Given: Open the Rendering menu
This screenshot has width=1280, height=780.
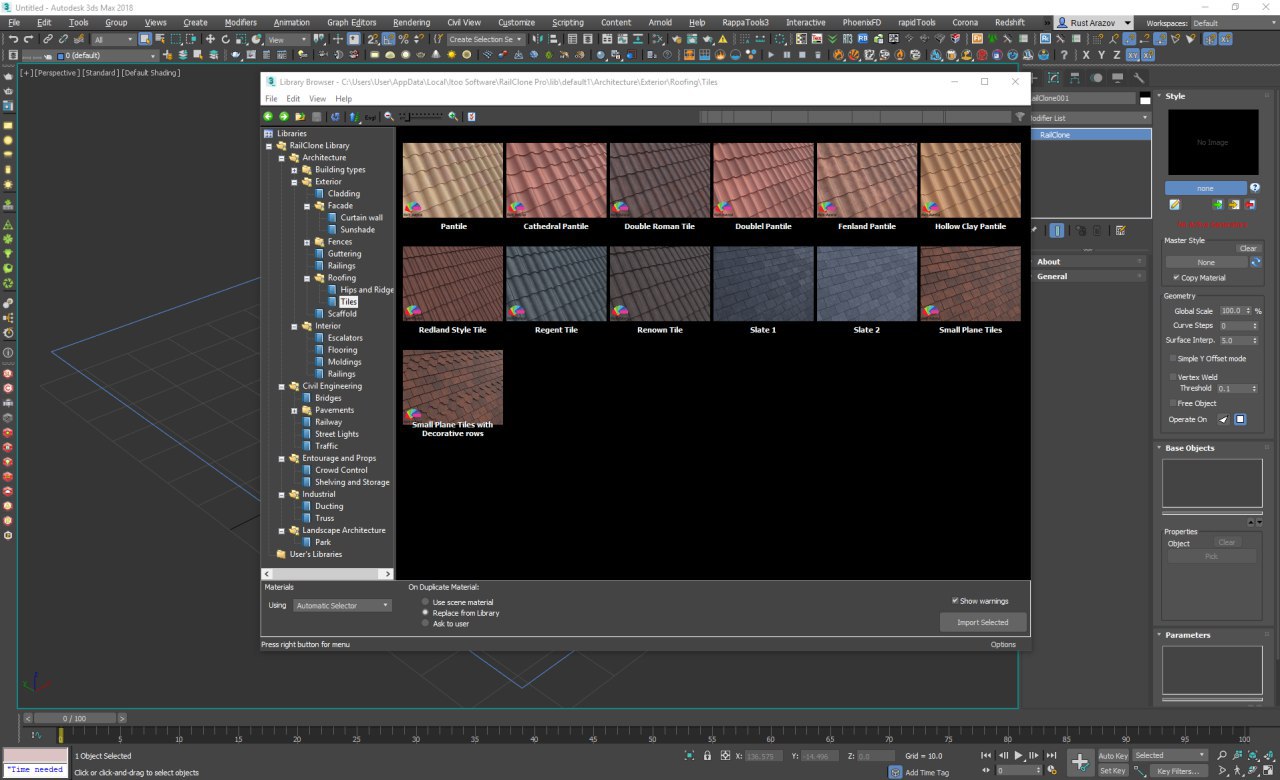Looking at the screenshot, I should (x=411, y=22).
